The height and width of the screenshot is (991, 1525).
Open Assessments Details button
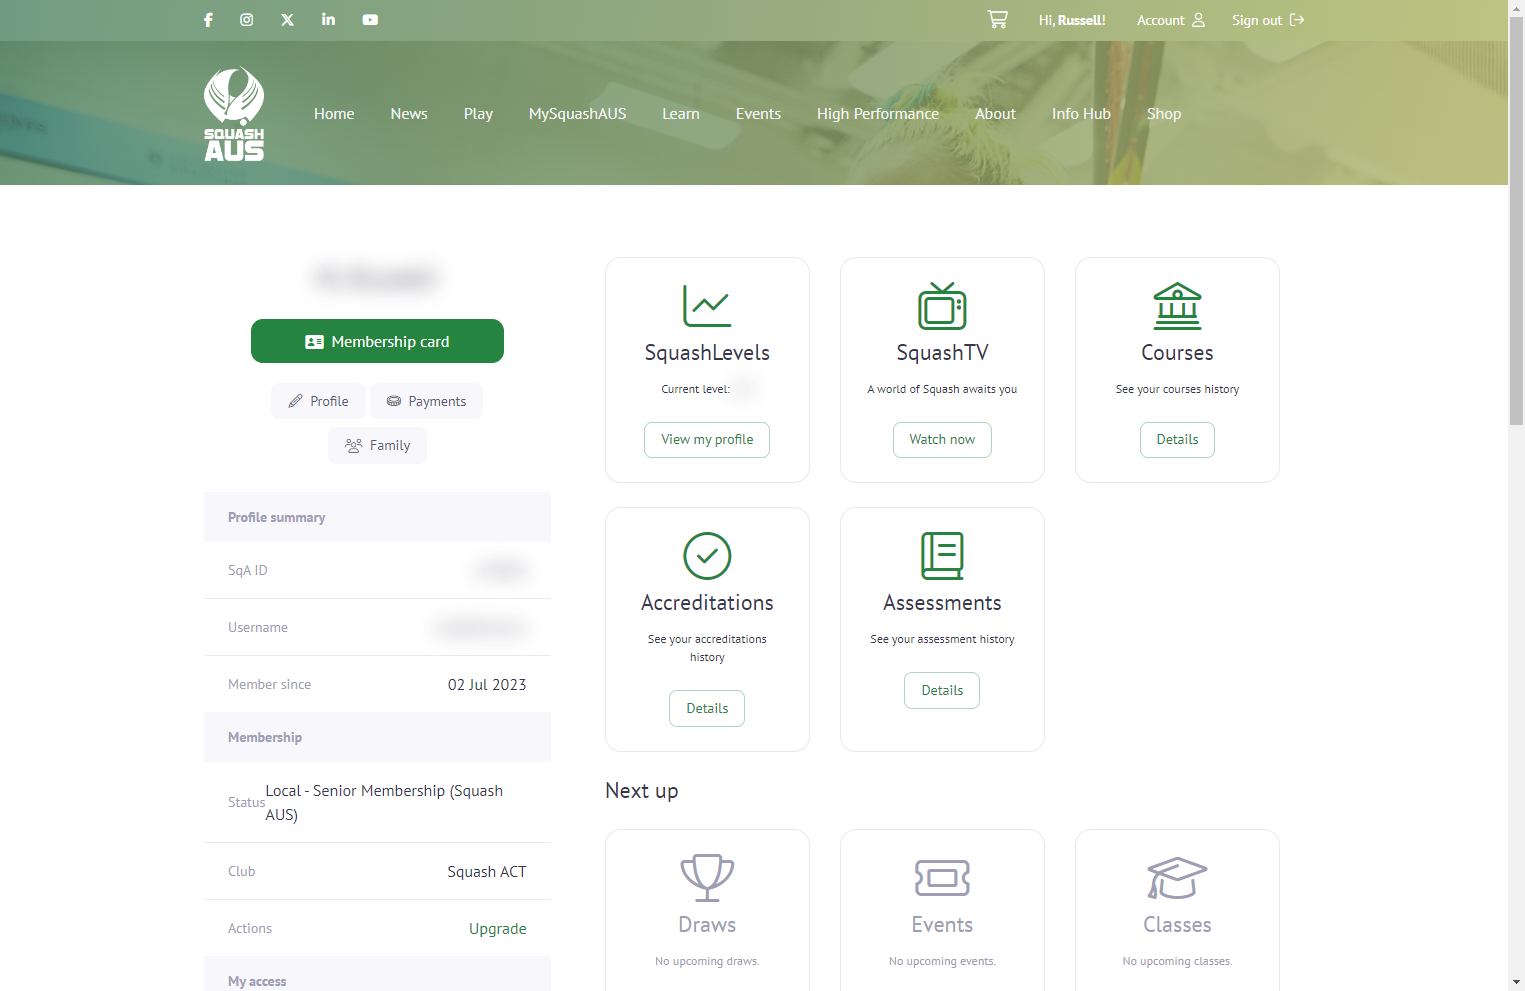[942, 690]
